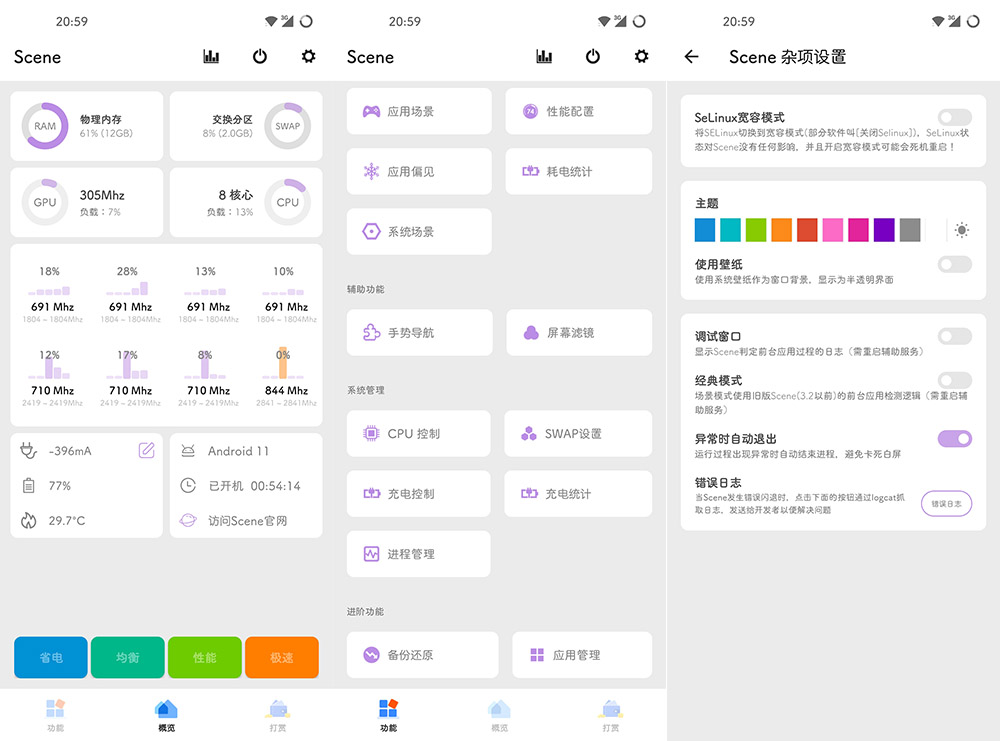Open 进程管理 process manager

click(x=418, y=554)
